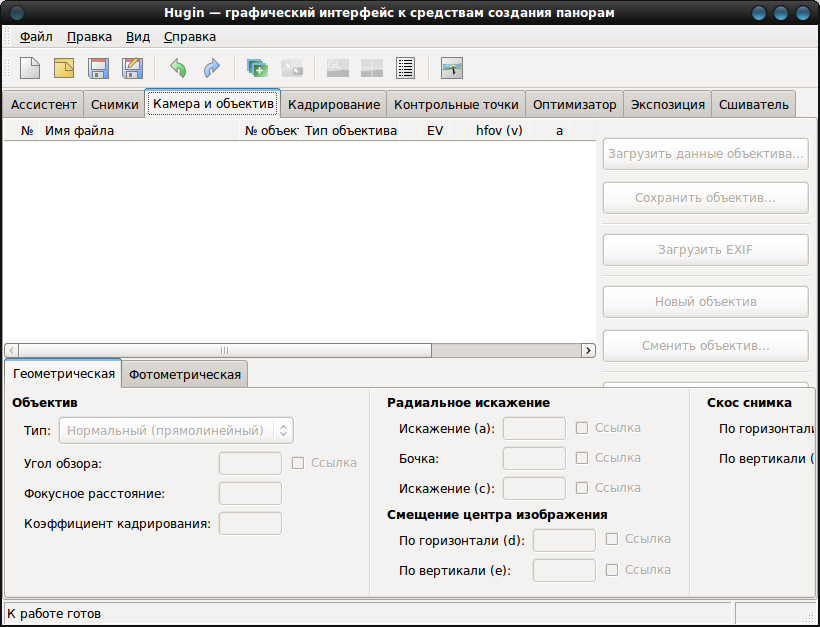820x627 pixels.
Task: Switch to the Экспозиция tab
Action: [x=668, y=105]
